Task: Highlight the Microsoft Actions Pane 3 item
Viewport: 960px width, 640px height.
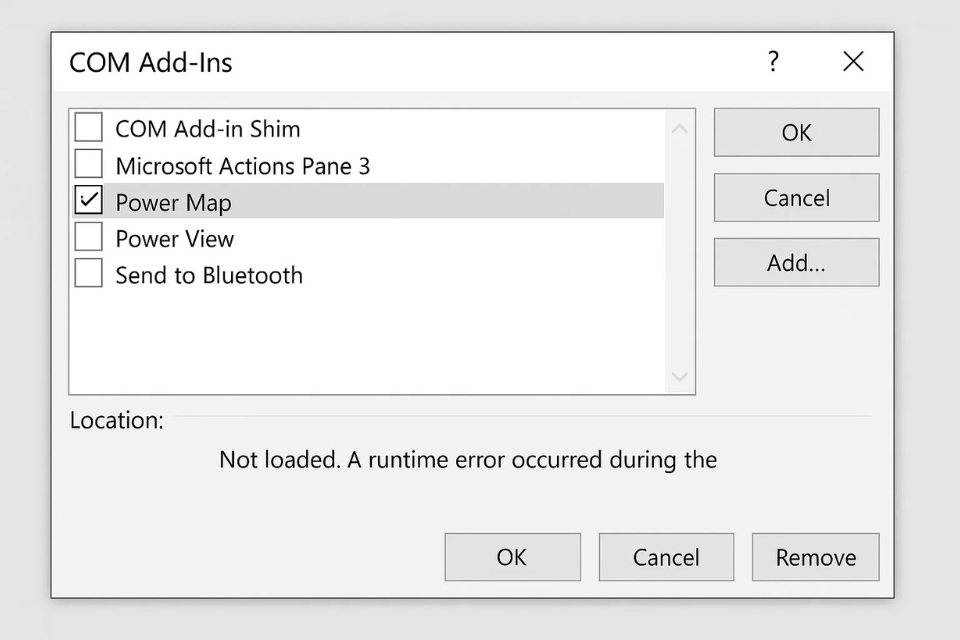Action: tap(243, 166)
